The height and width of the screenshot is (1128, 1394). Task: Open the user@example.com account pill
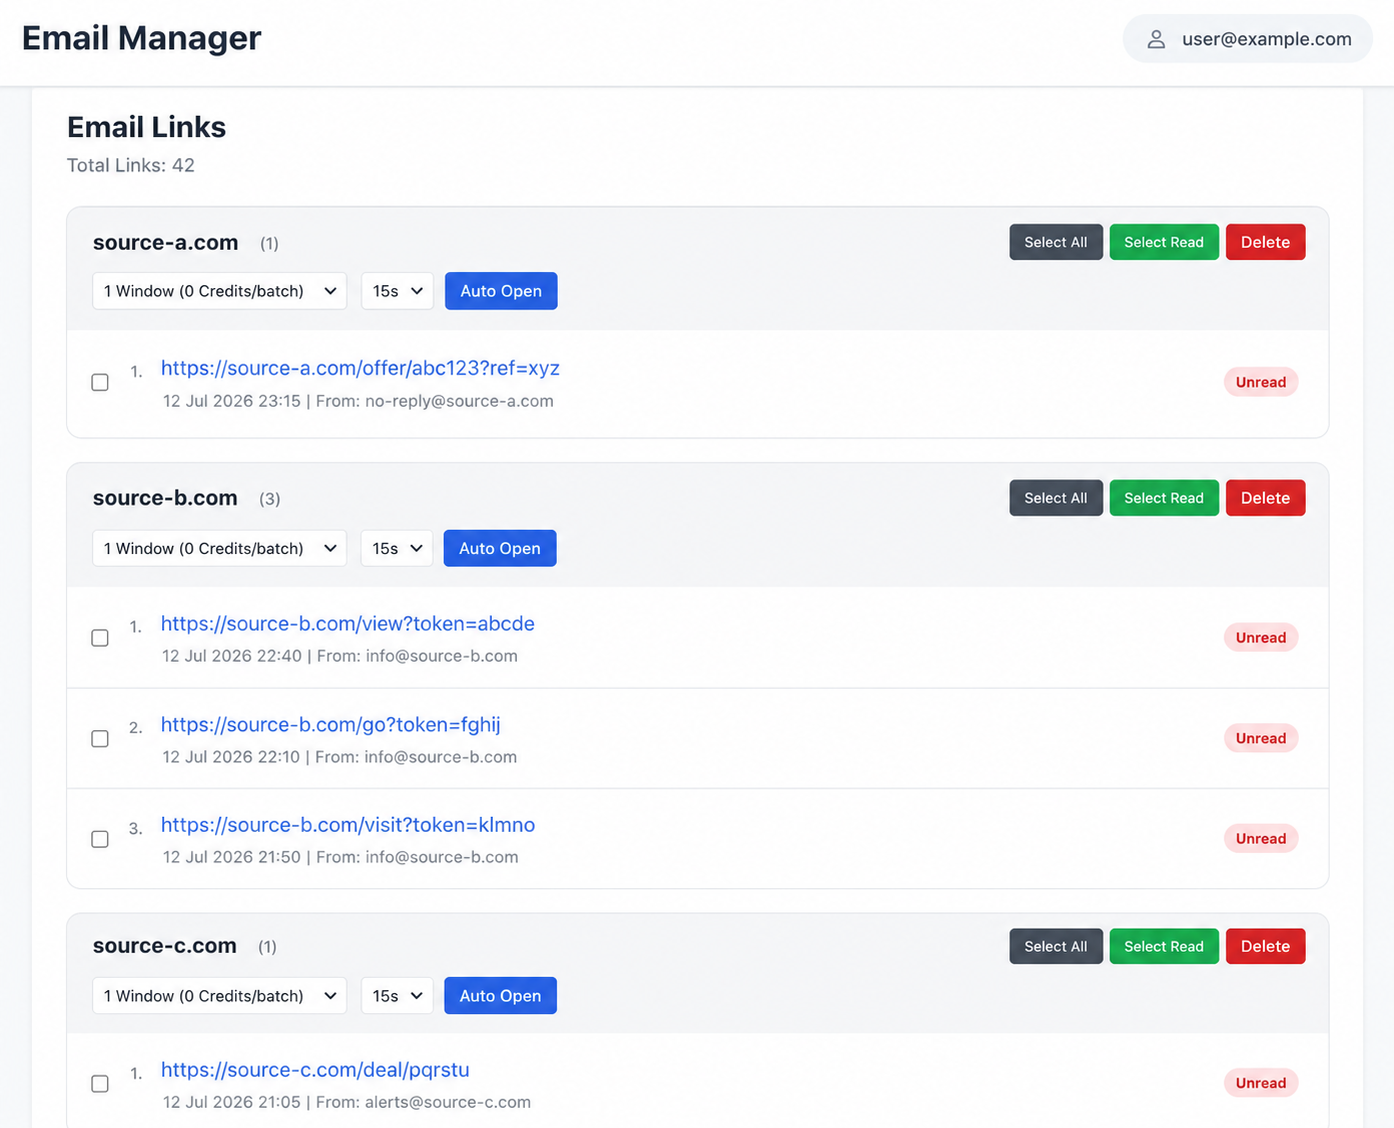(x=1247, y=39)
